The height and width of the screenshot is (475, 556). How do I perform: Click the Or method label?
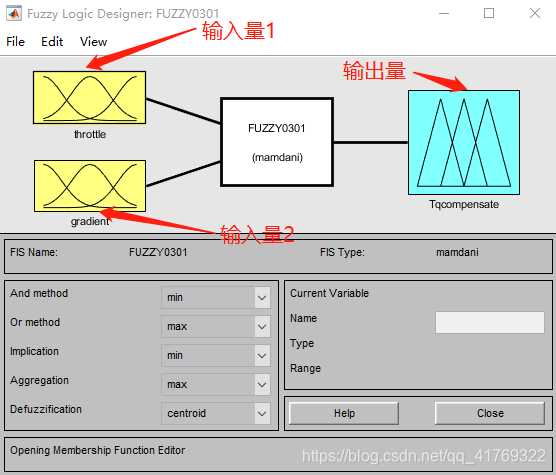[35, 322]
